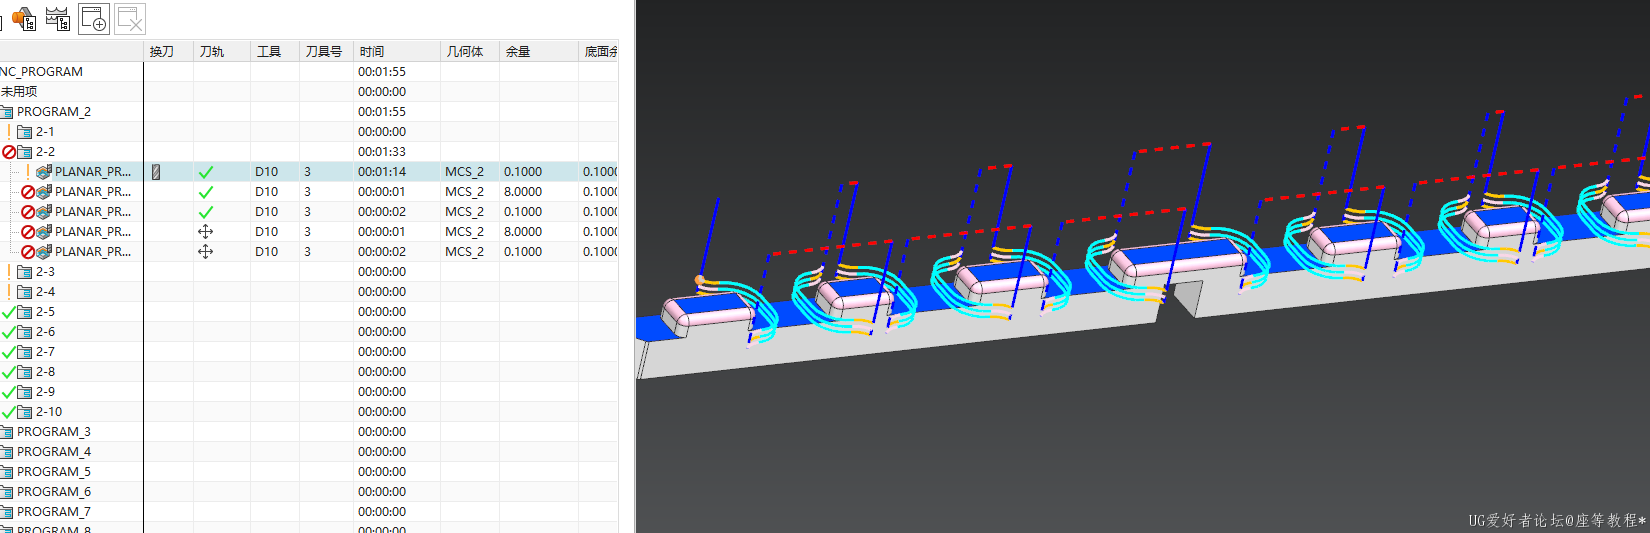Select program group 2-7
The height and width of the screenshot is (533, 1650).
[45, 352]
